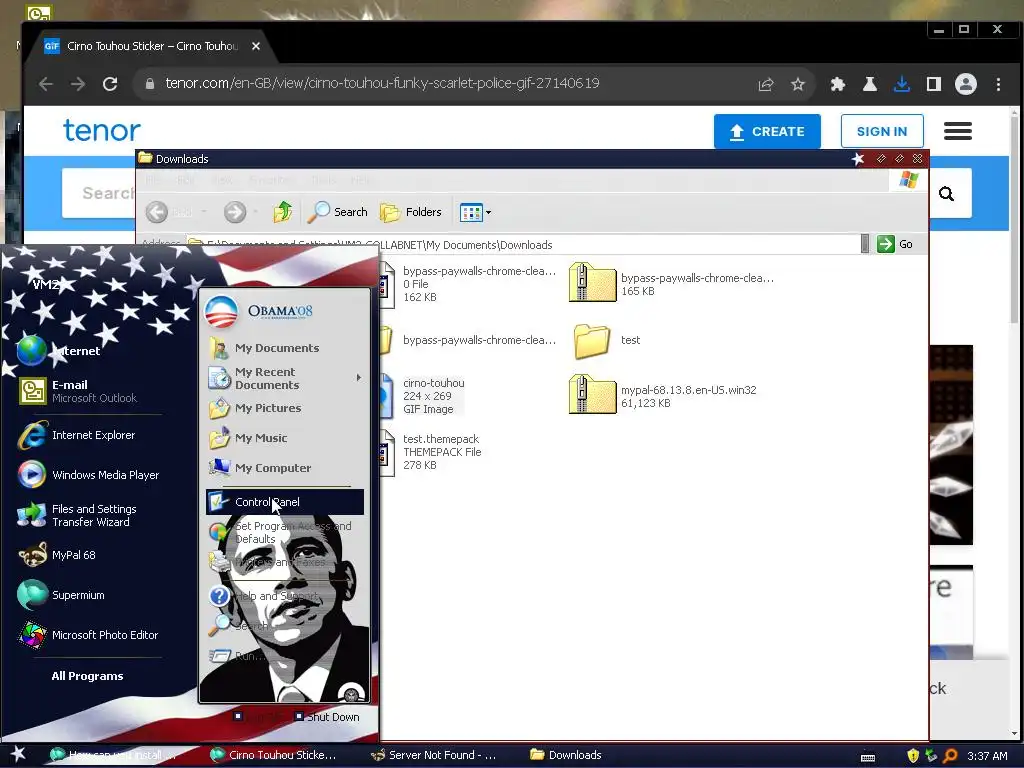Expand All Programs list
Image resolution: width=1024 pixels, height=768 pixels.
tap(88, 676)
